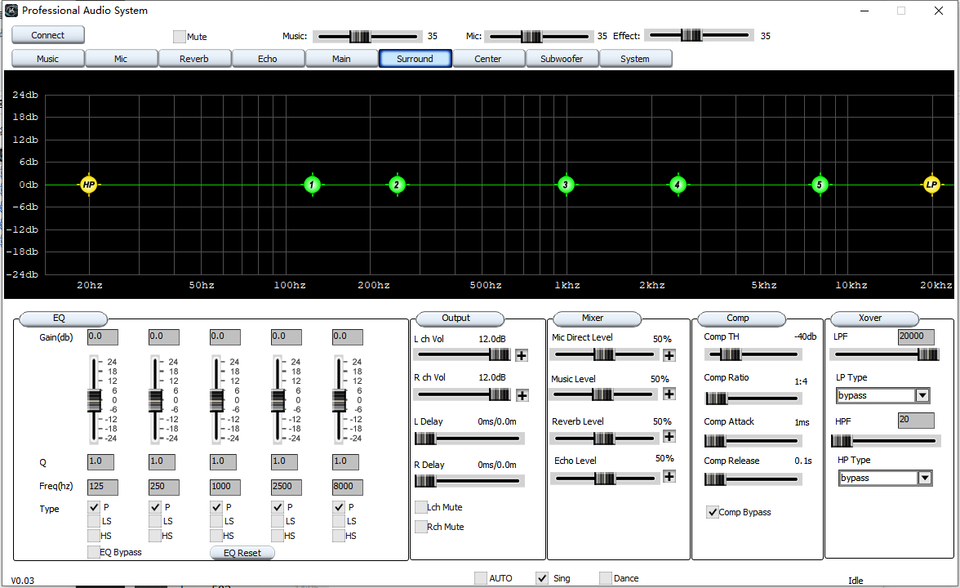Screen dimensions: 960x588
Task: Click the HP filter node on graph
Action: (88, 185)
